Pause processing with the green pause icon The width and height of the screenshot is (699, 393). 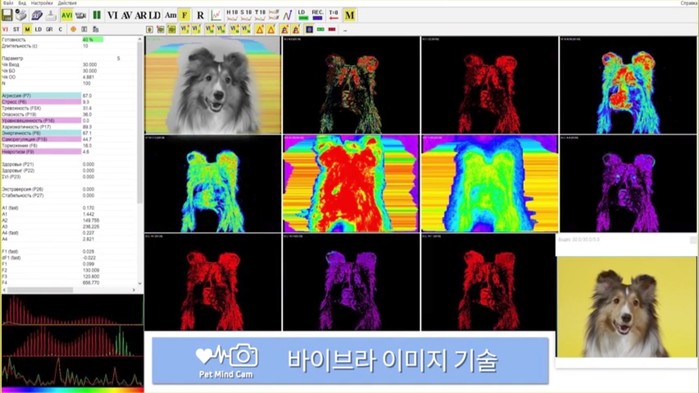[x=97, y=15]
